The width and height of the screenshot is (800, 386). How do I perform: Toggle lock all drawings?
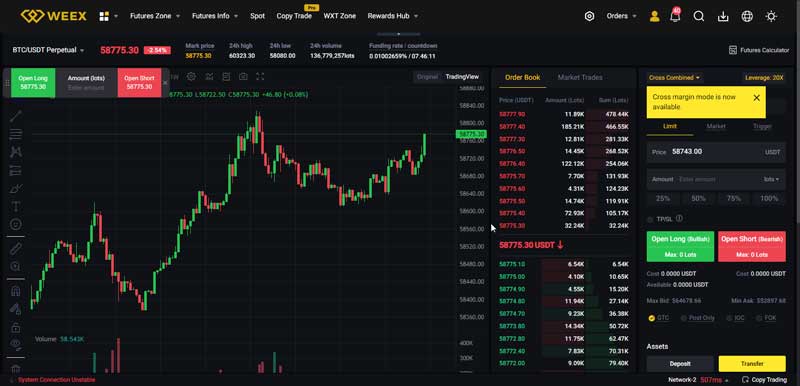pyautogui.click(x=16, y=327)
